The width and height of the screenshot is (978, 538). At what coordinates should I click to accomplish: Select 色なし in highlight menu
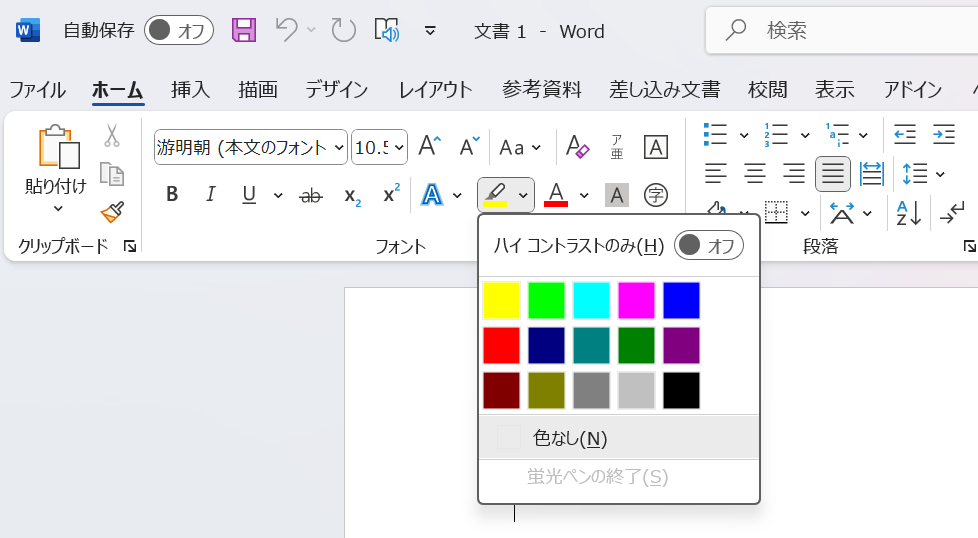pyautogui.click(x=570, y=438)
